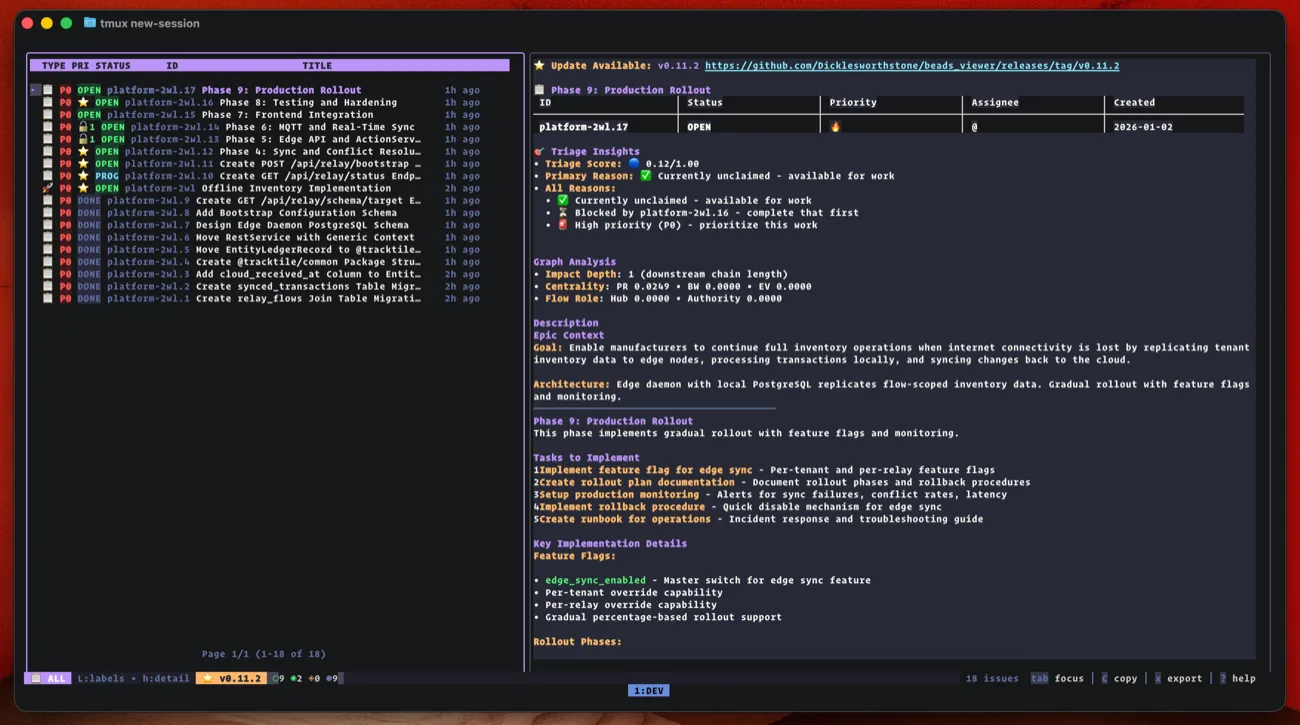Click the rocket epic icon for Offline Inventory Implementation
Image resolution: width=1300 pixels, height=725 pixels.
tap(47, 188)
